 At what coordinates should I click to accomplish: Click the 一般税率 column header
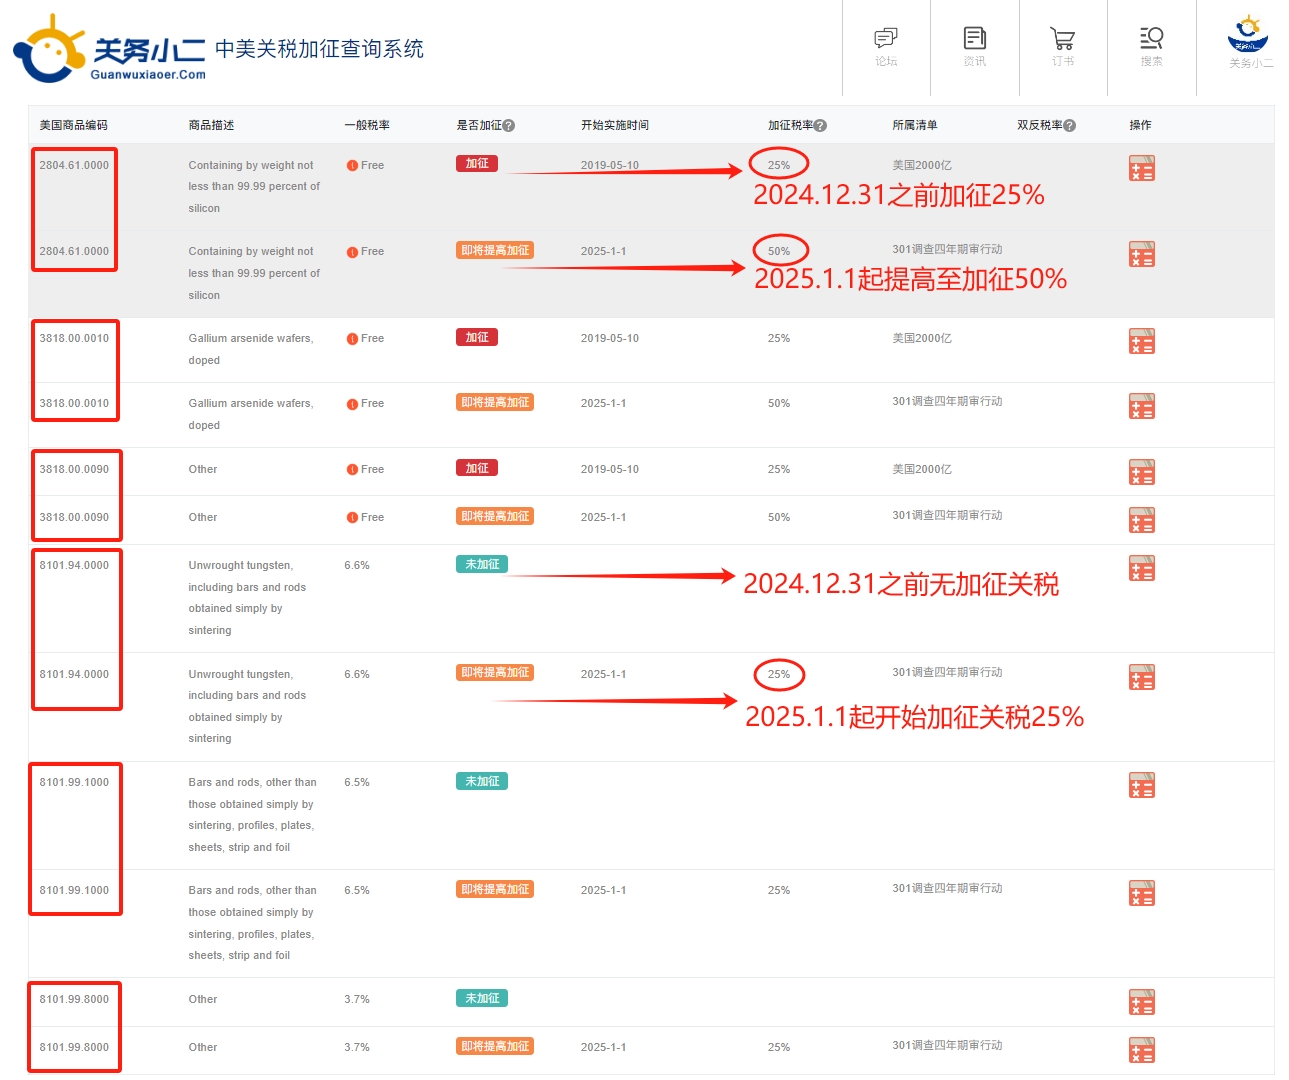pyautogui.click(x=367, y=126)
